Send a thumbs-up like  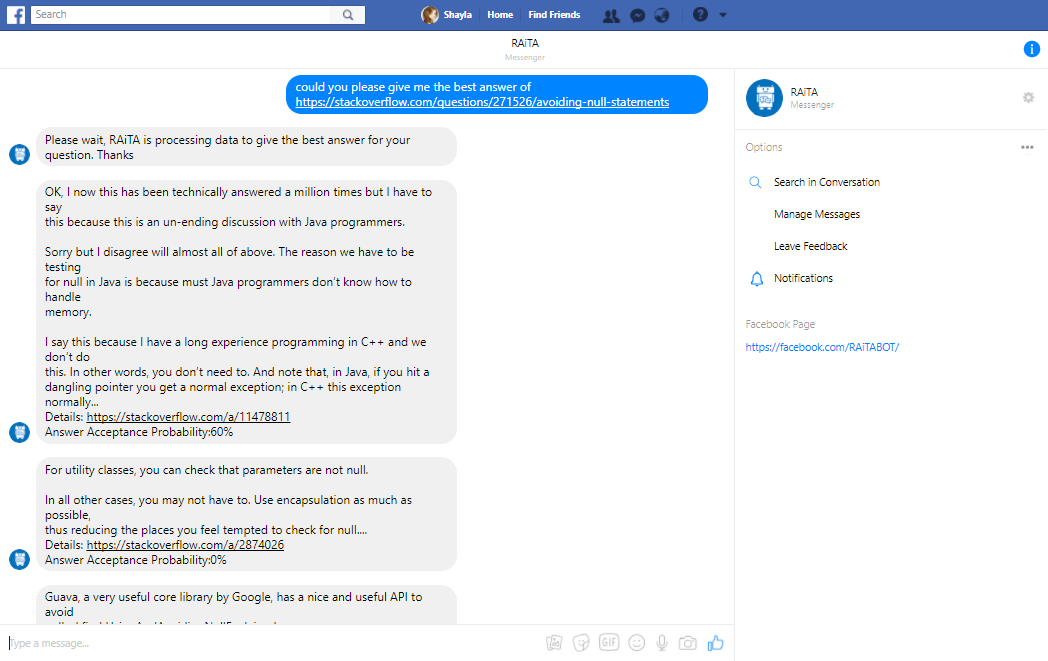715,643
